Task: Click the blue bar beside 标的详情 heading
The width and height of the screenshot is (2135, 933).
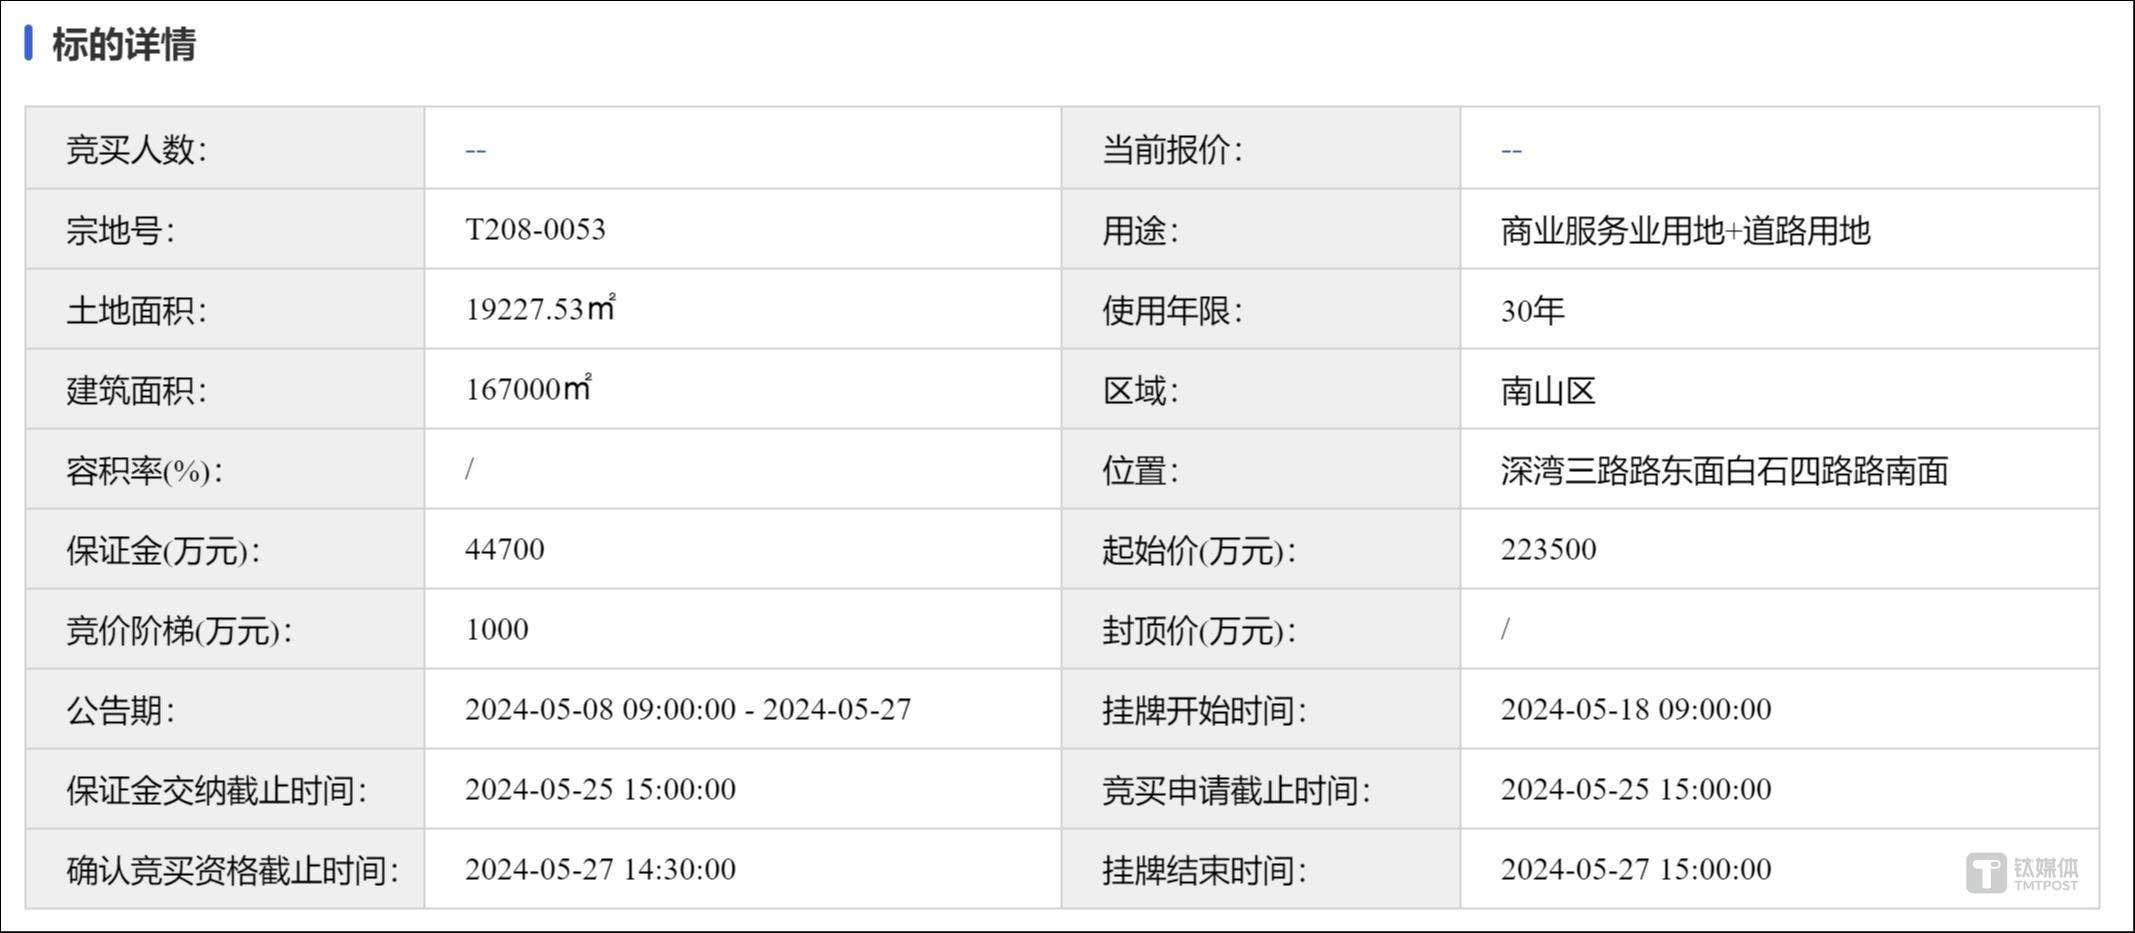Action: (x=29, y=43)
